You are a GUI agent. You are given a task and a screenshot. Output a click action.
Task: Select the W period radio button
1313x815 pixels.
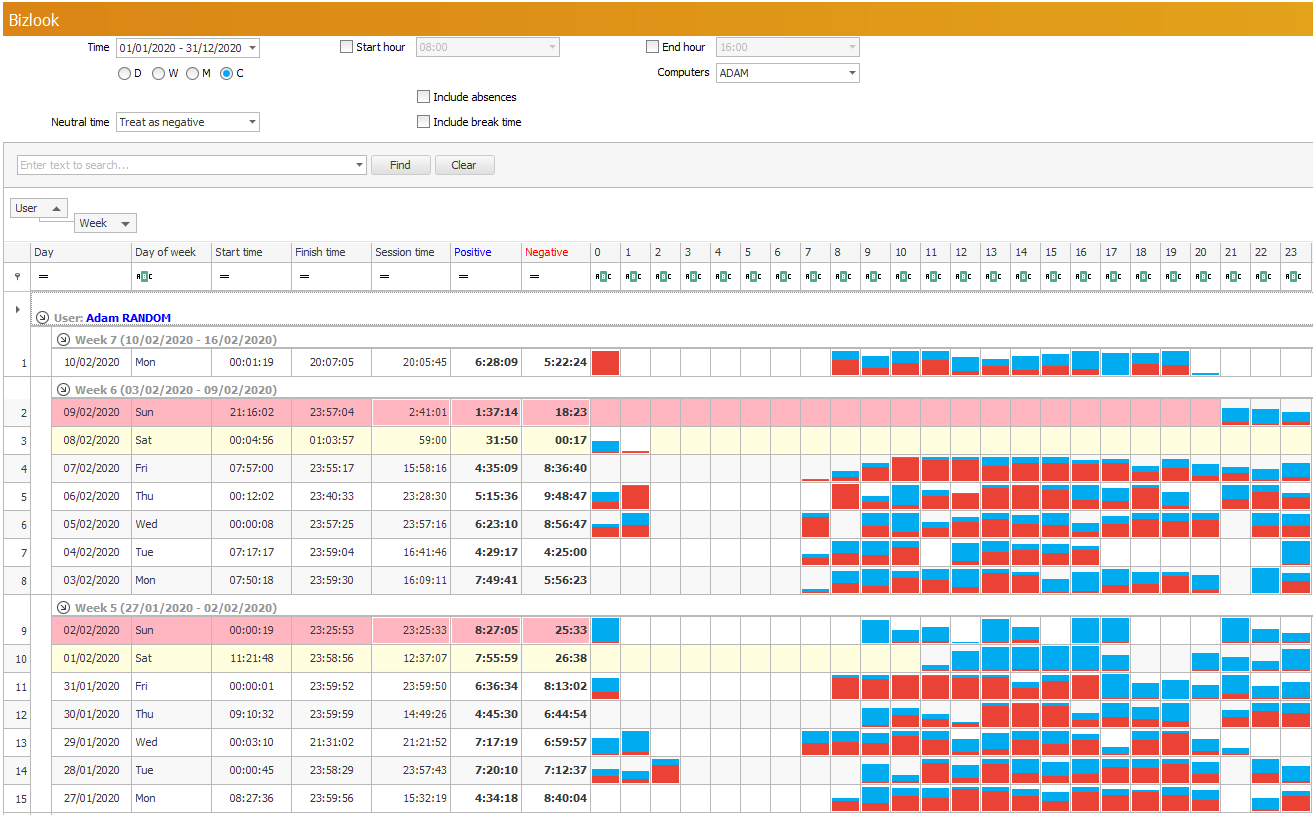pyautogui.click(x=158, y=73)
